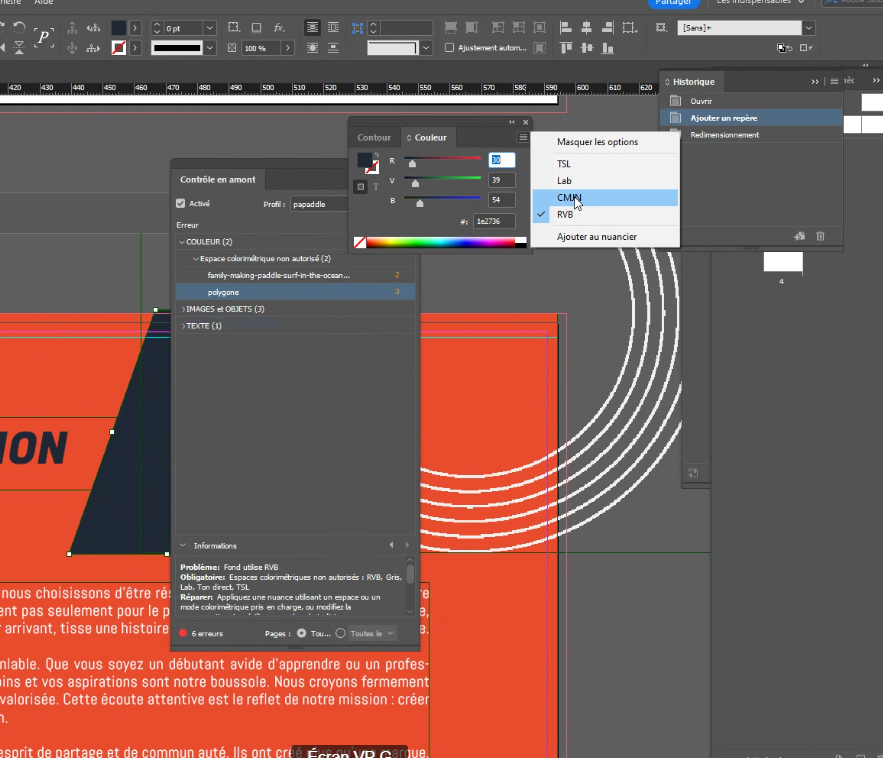Expand IMAGES et OBJETS error group
Viewport: 883px width, 758px height.
click(x=182, y=309)
